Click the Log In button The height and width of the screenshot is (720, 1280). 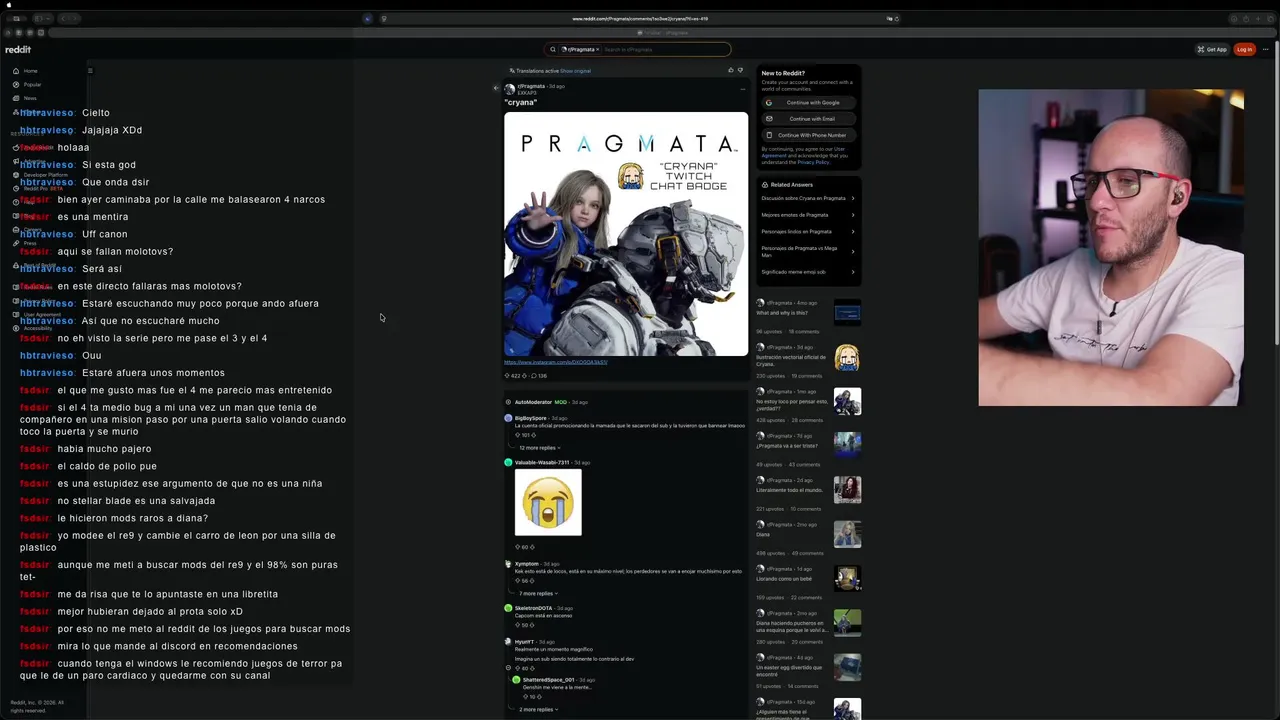(1244, 49)
